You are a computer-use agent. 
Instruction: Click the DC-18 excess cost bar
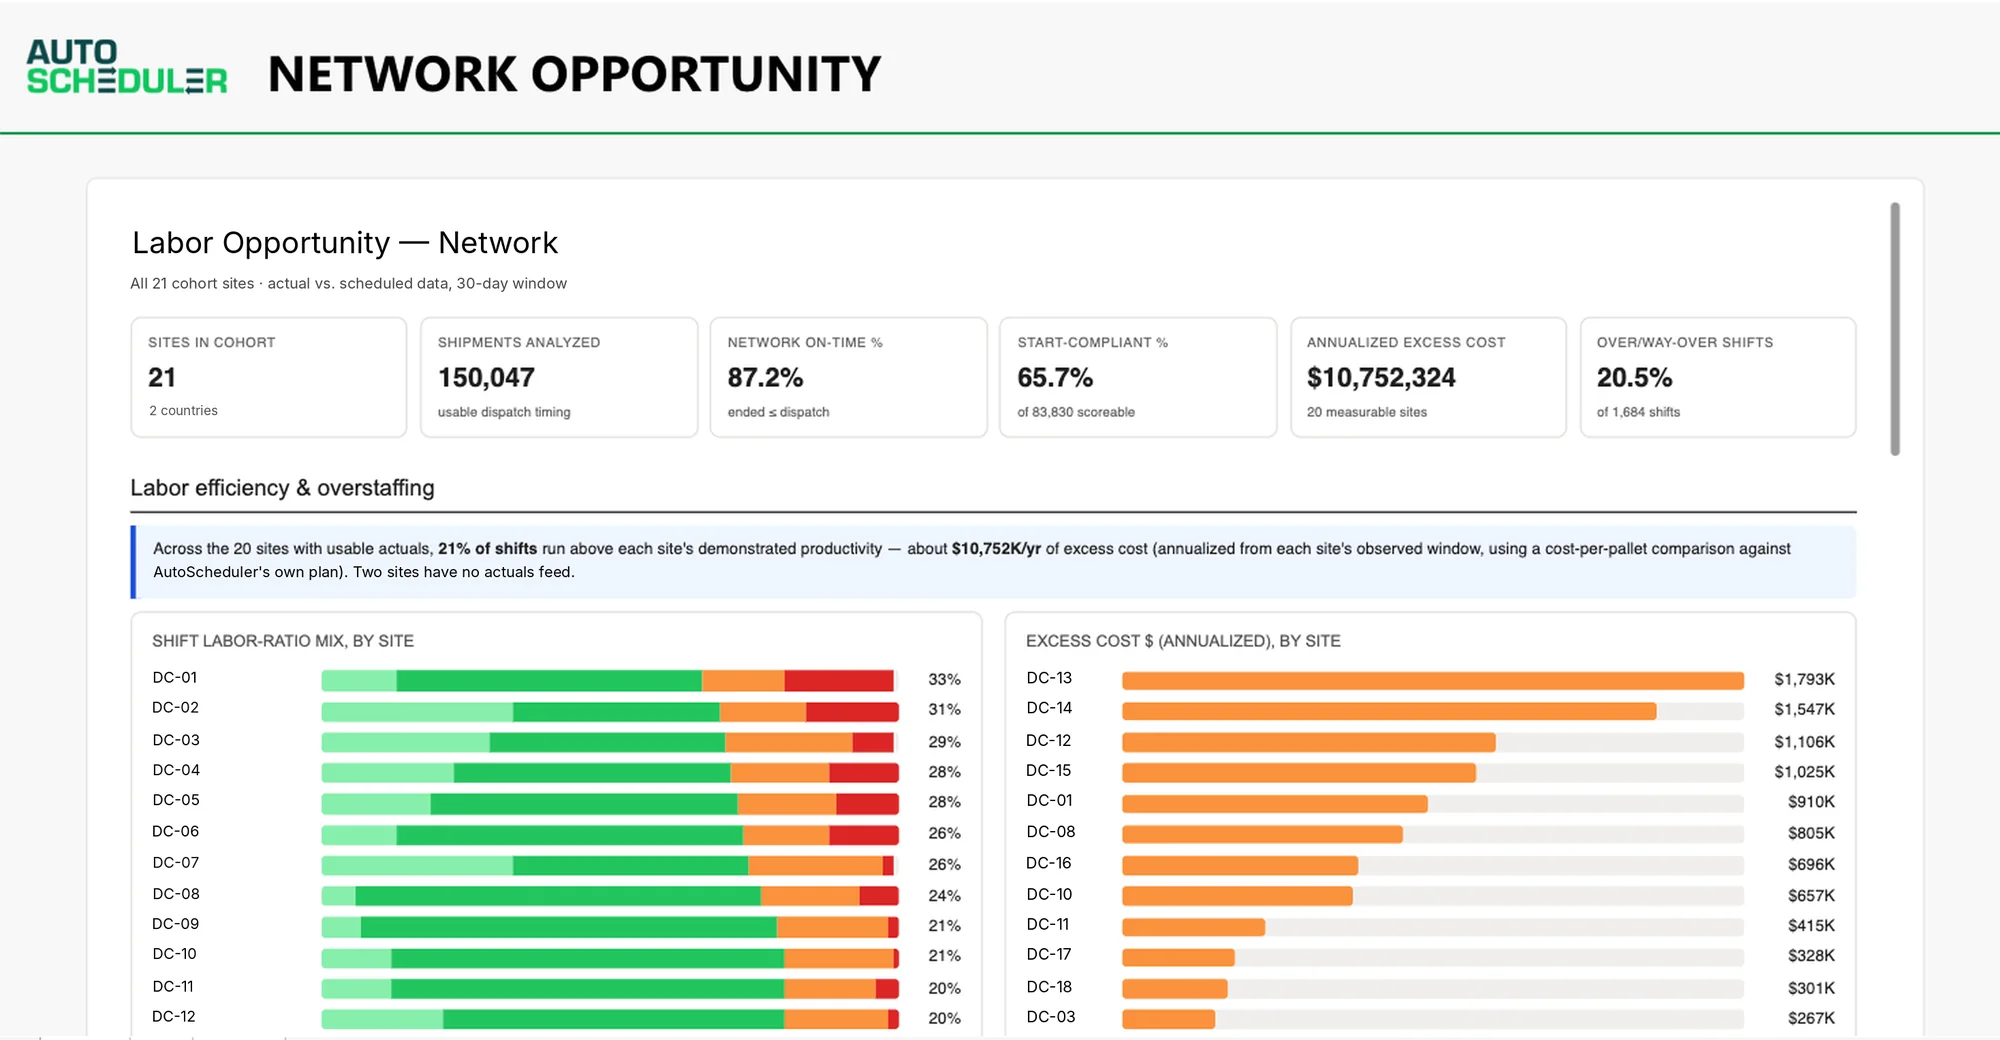(1175, 989)
